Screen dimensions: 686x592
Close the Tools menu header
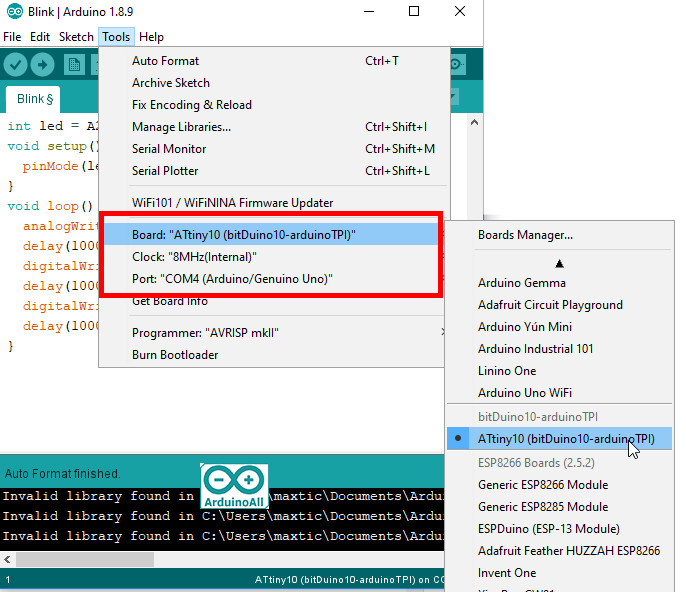(116, 37)
